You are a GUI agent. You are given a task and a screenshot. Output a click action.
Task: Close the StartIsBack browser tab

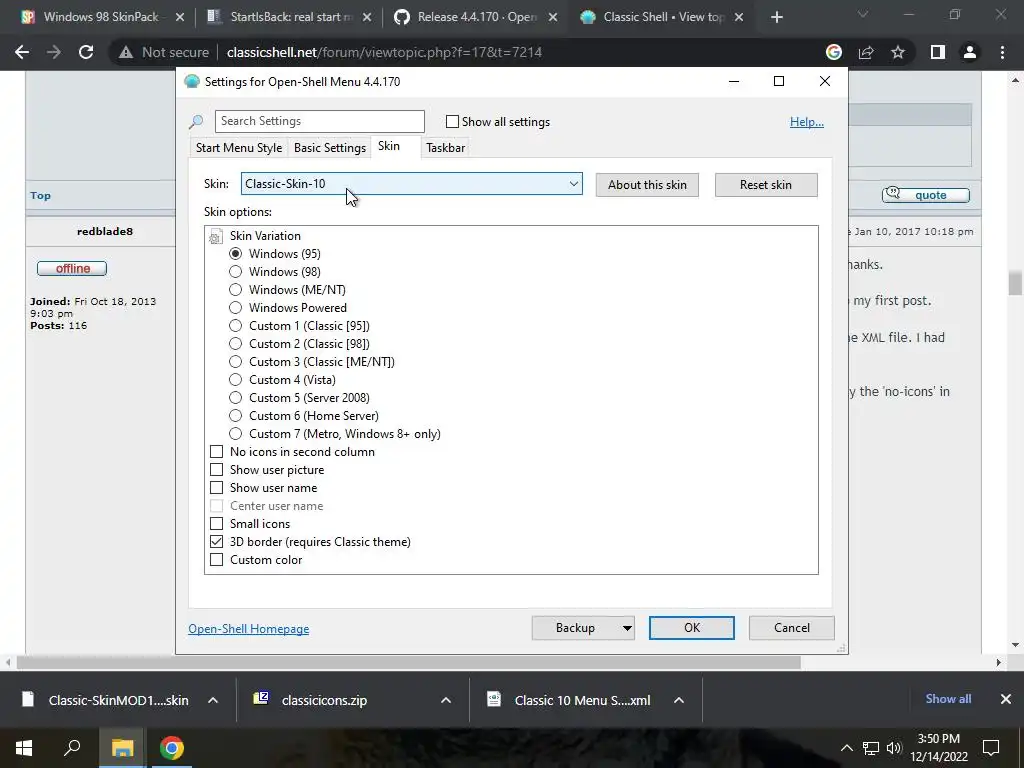tap(367, 17)
